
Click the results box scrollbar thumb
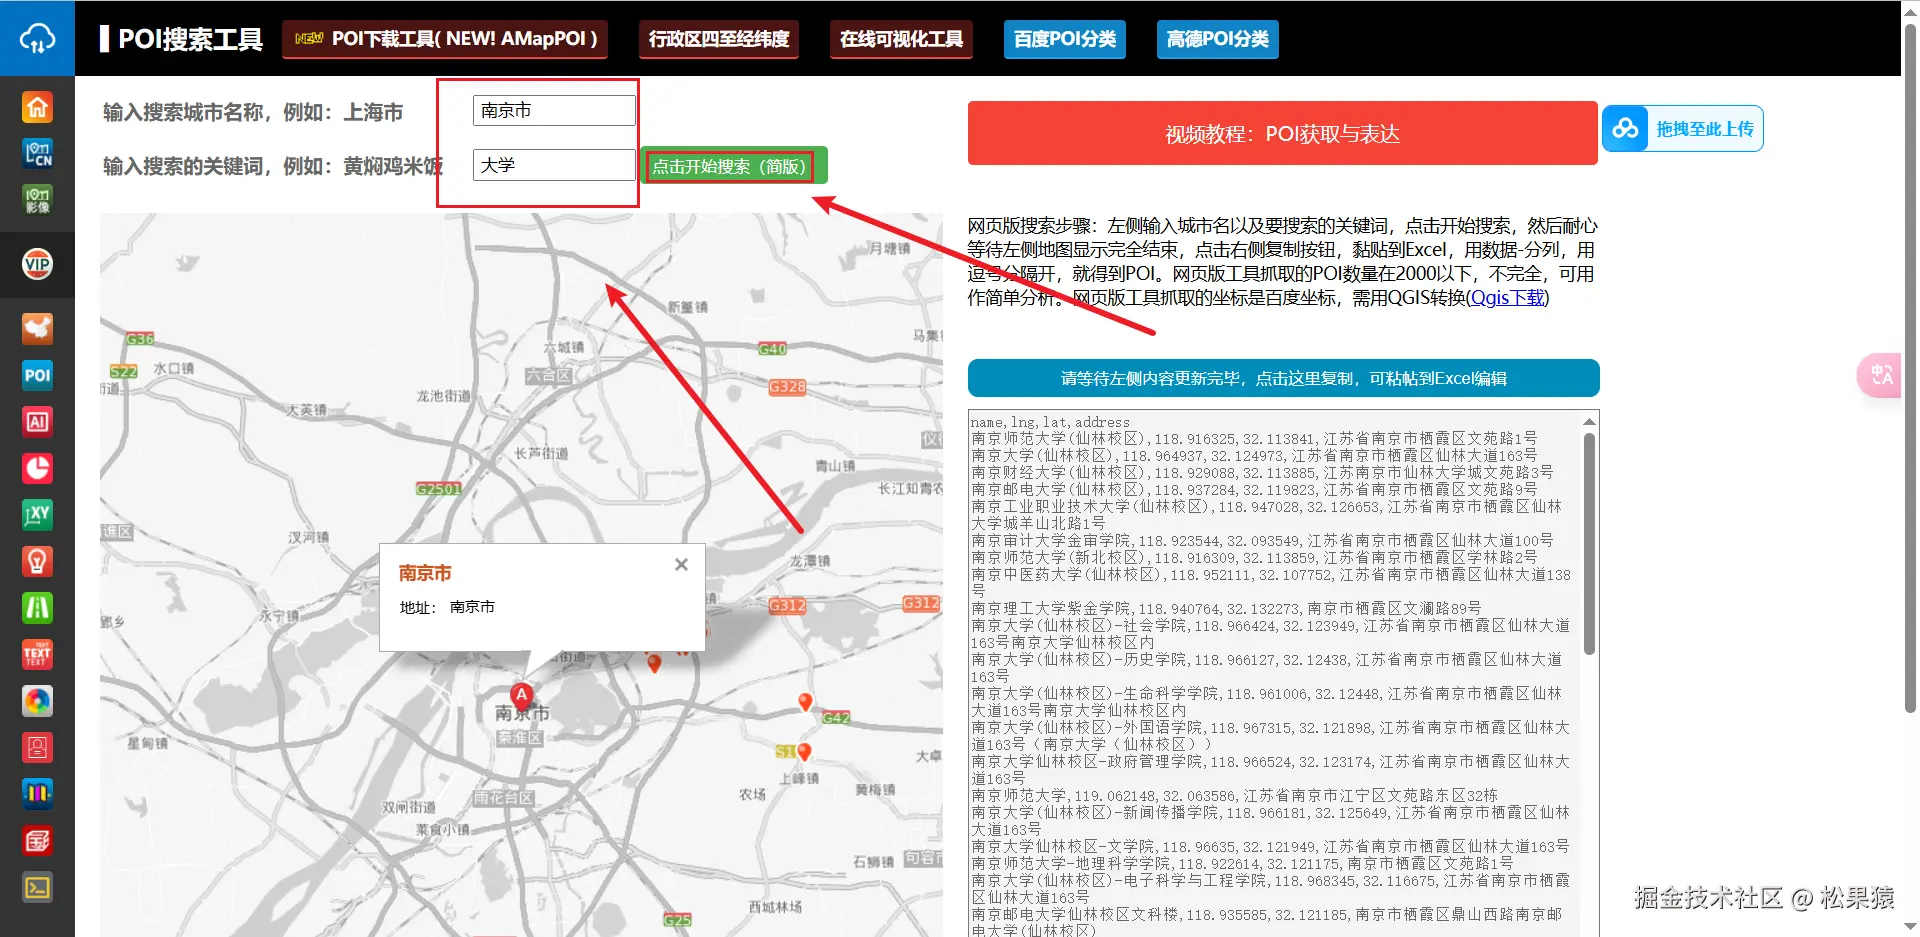click(1589, 543)
